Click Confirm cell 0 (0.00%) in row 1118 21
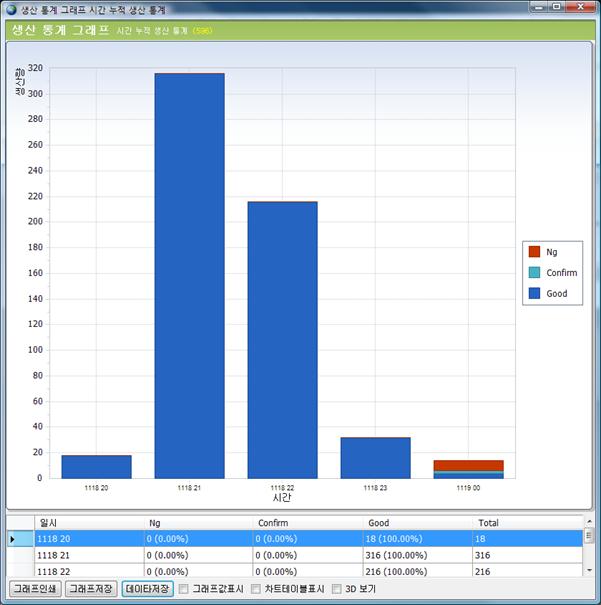The width and height of the screenshot is (601, 605). (x=308, y=555)
